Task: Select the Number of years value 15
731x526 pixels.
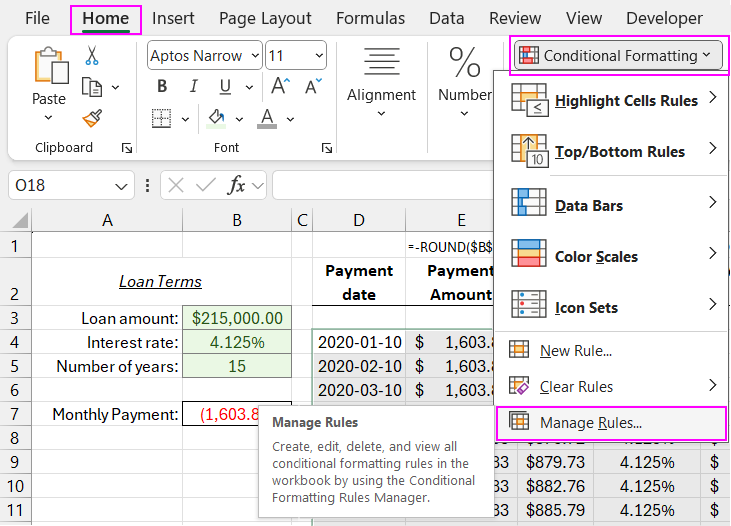Action: (237, 366)
